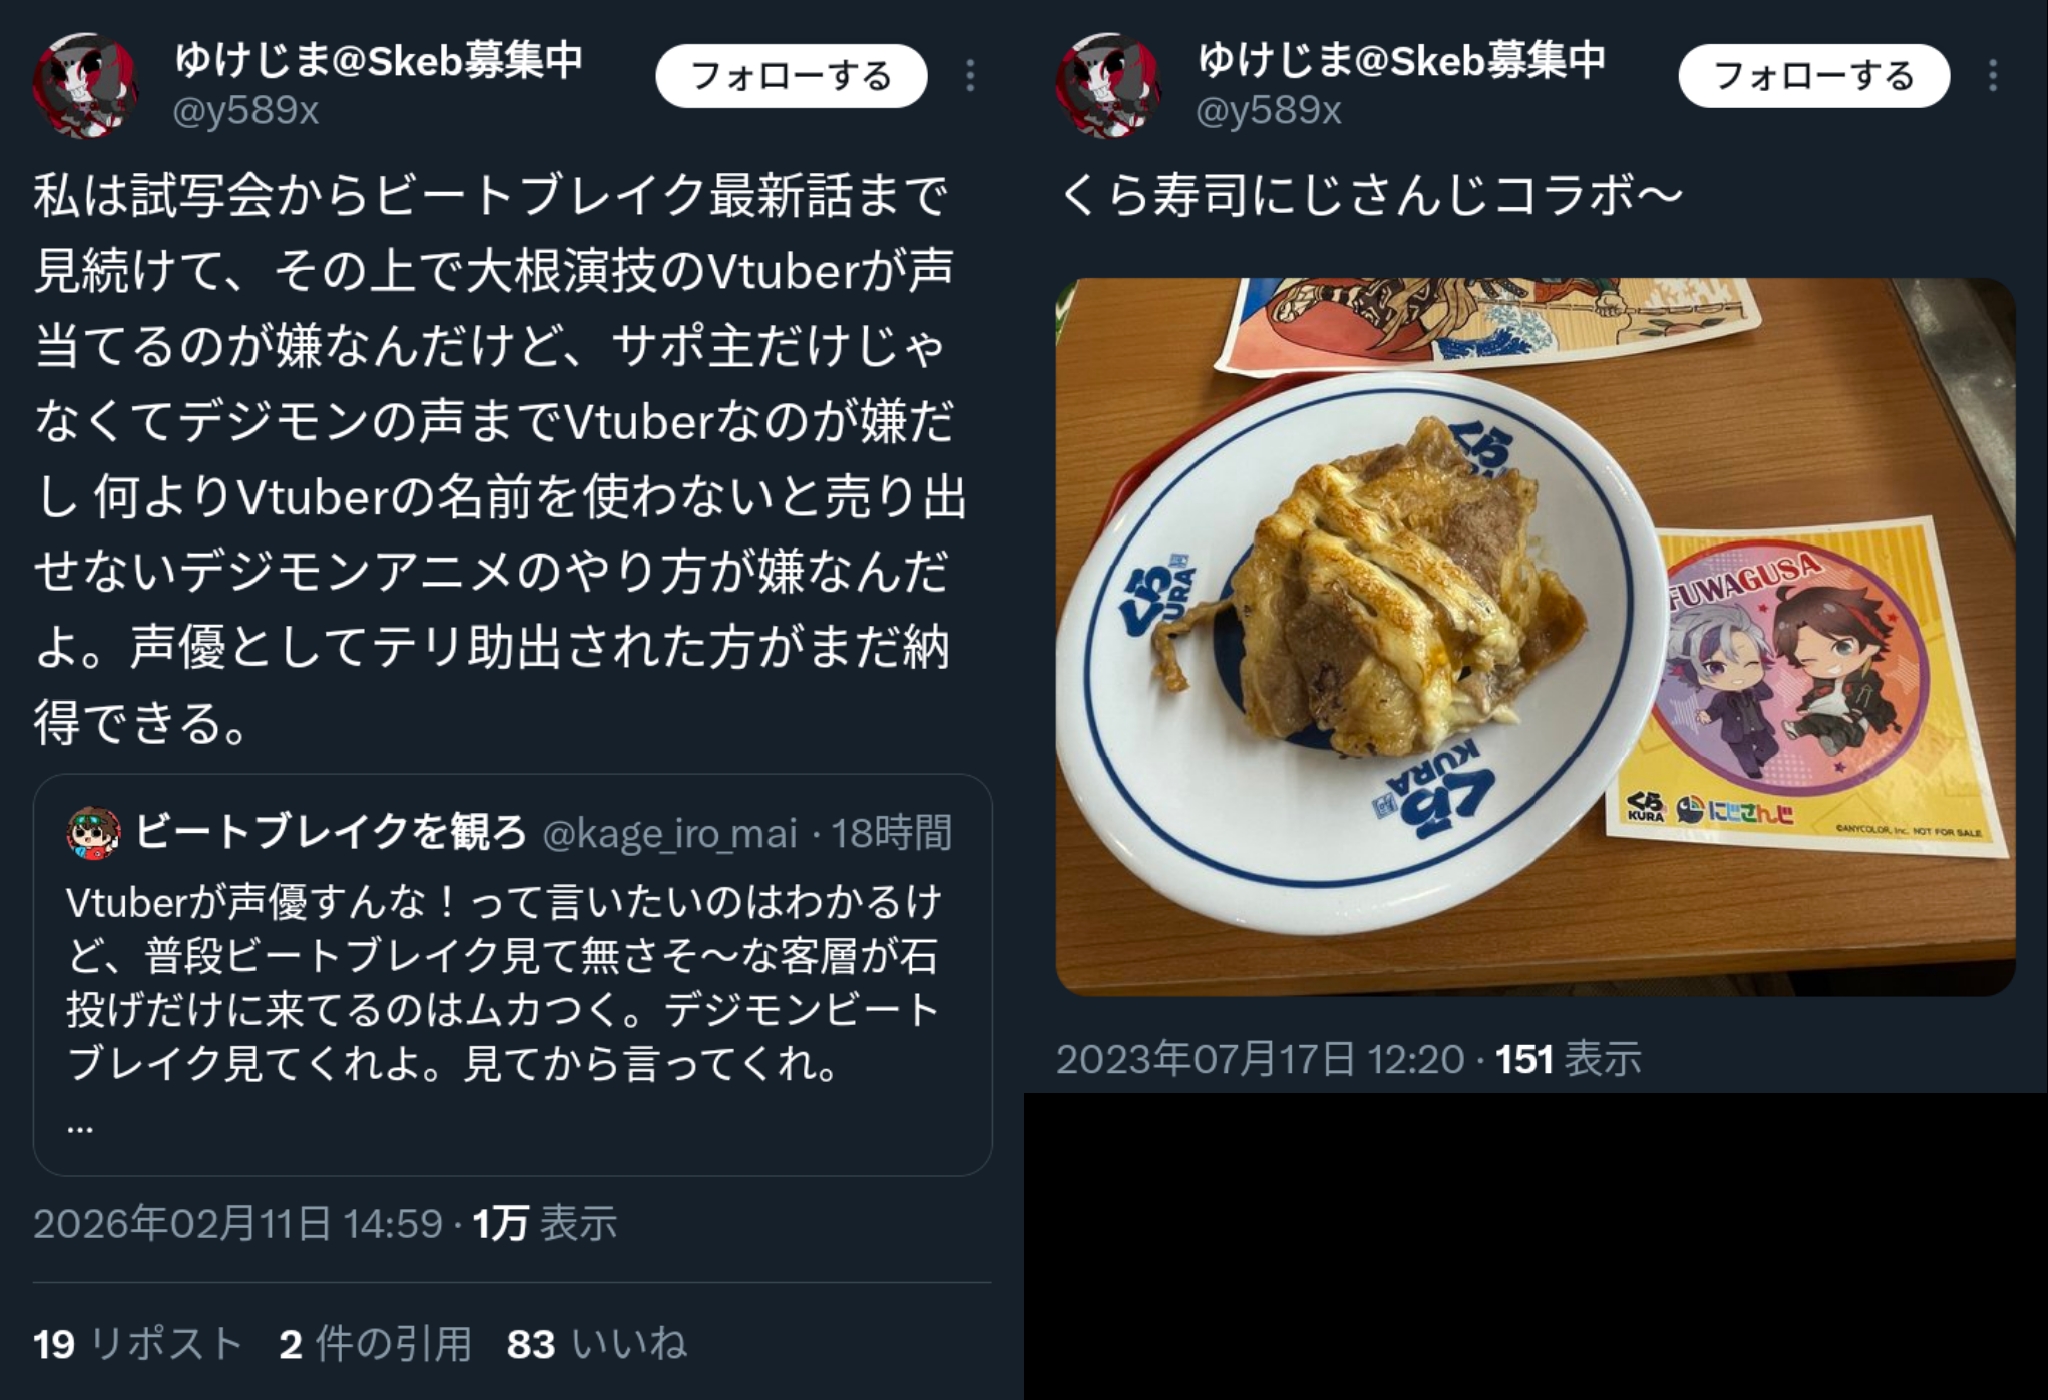Screen dimensions: 2048x1400
Task: Expand the quoted tweet's trailing ellipsis
Action: [80, 1128]
